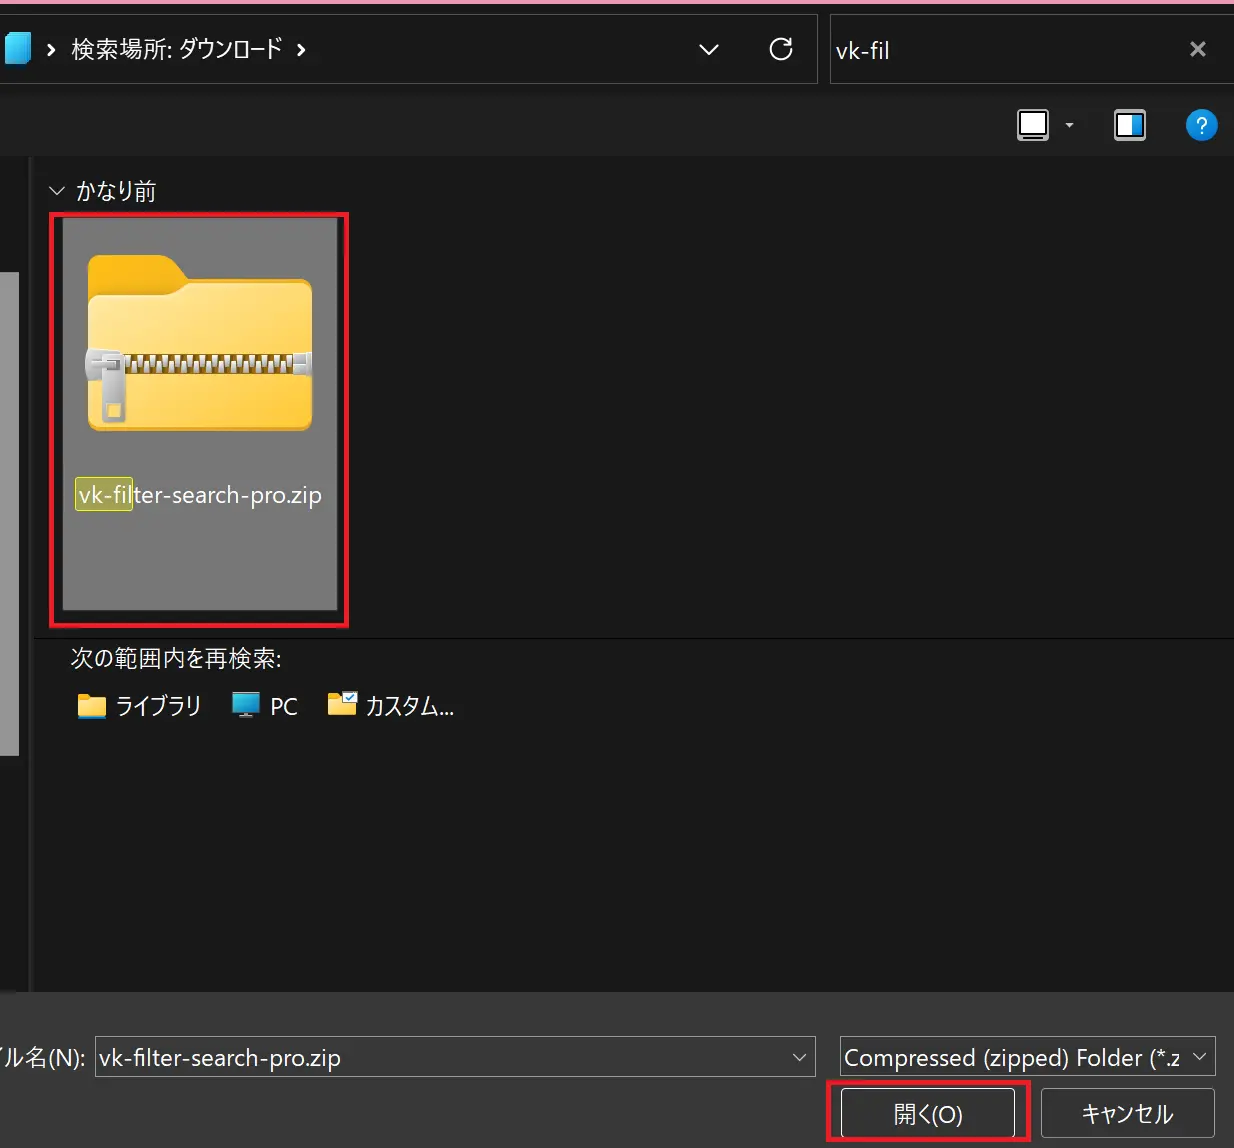This screenshot has height=1148, width=1234.
Task: Expand chevron after 検索場所: ダウンロード
Action: click(x=301, y=49)
